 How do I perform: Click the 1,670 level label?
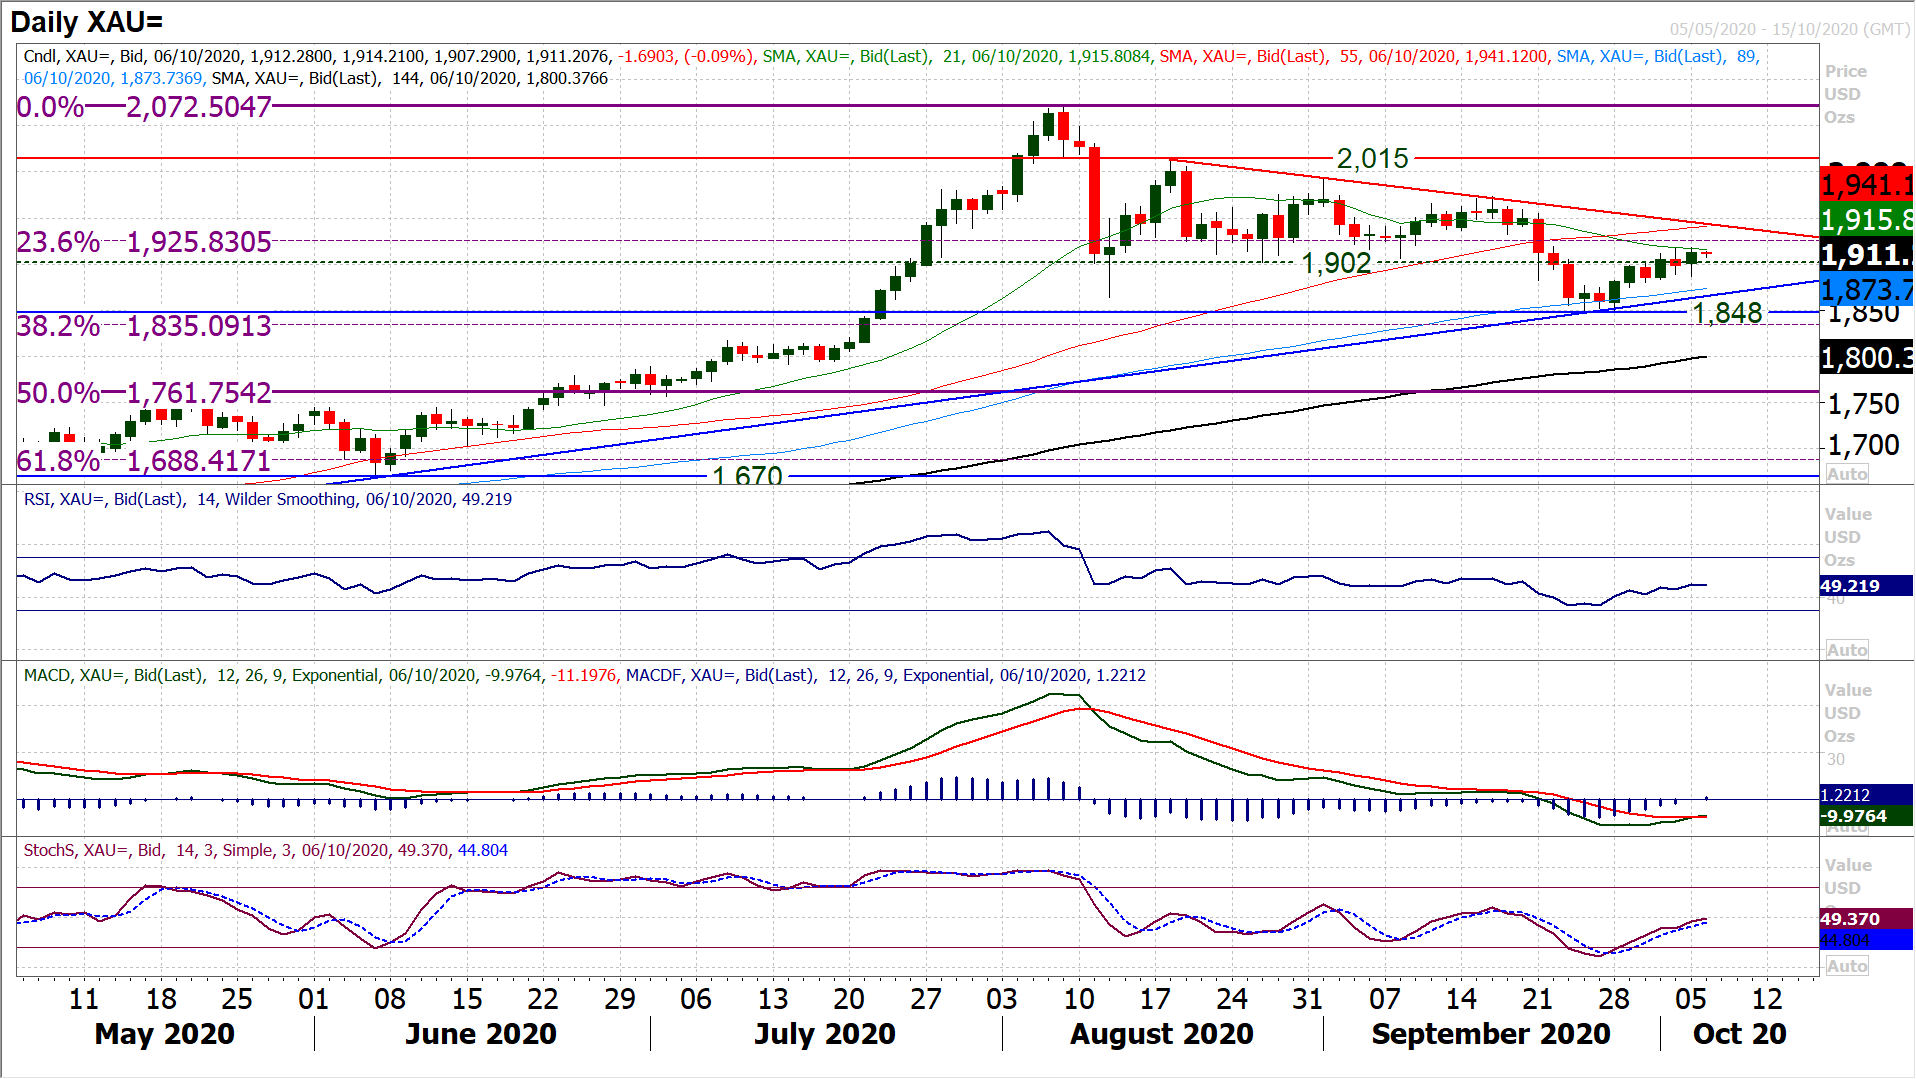[747, 474]
